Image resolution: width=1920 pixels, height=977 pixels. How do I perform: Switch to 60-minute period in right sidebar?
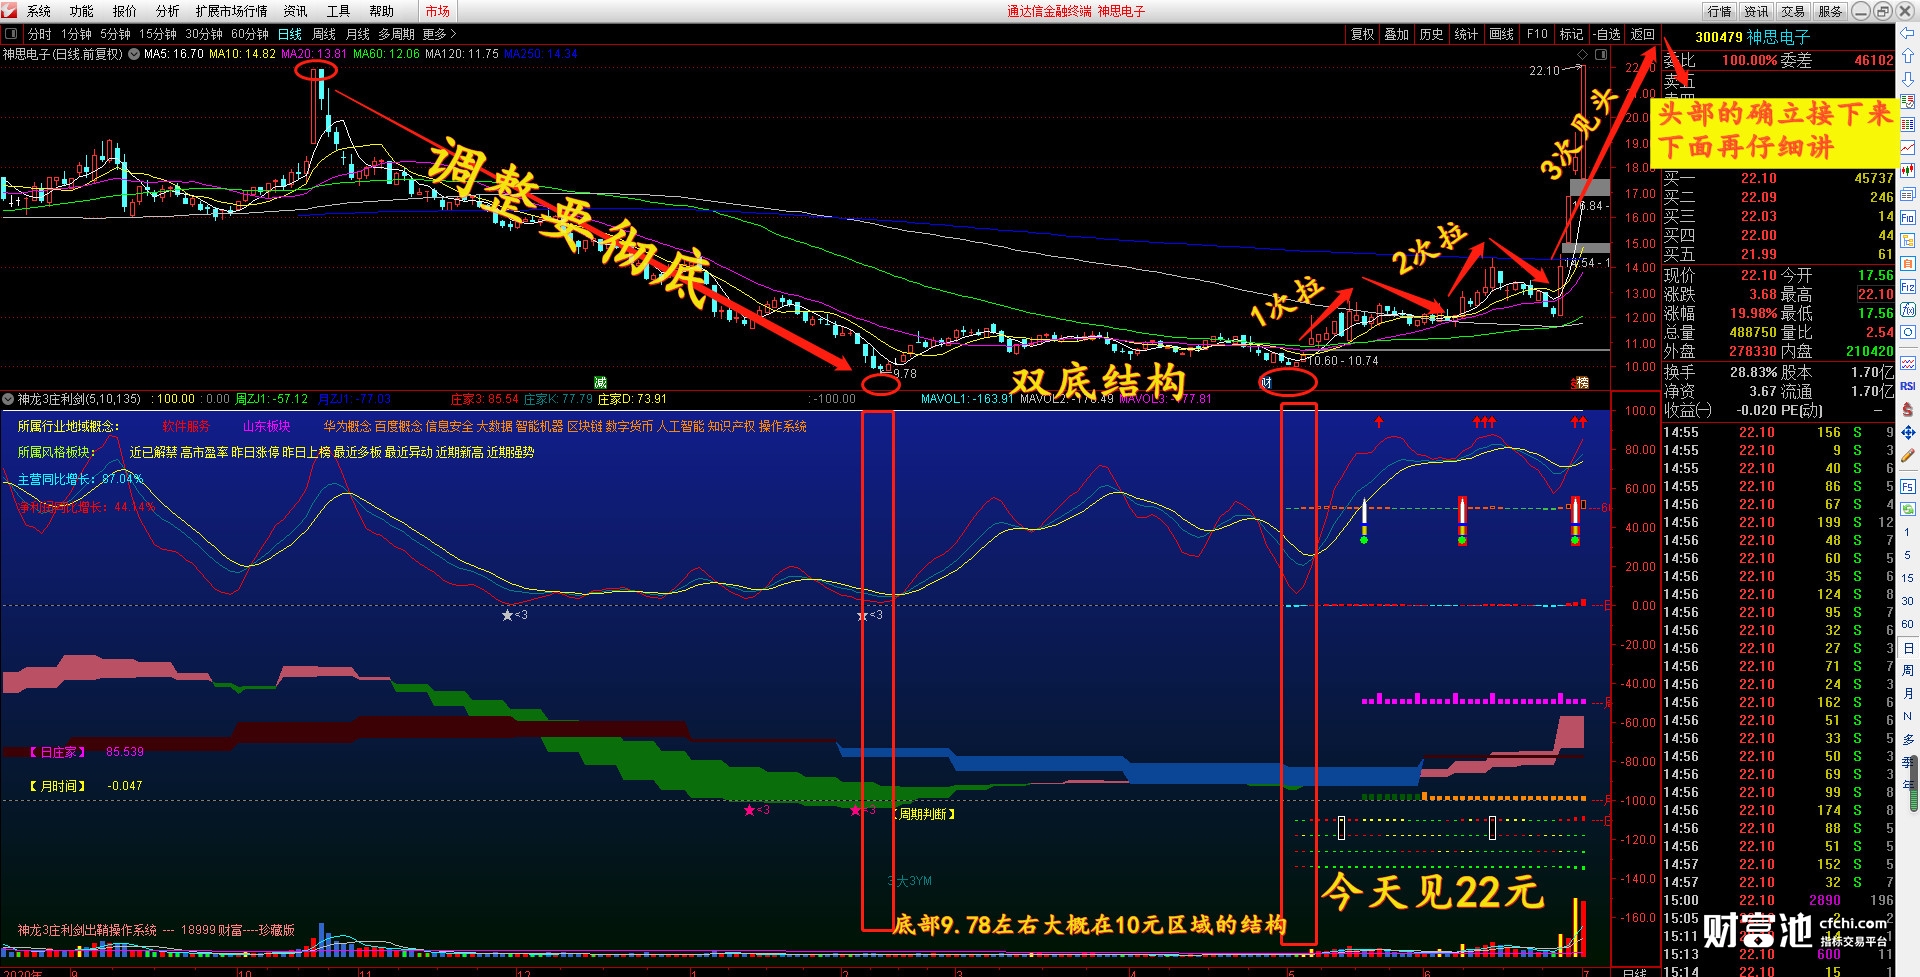1908,624
